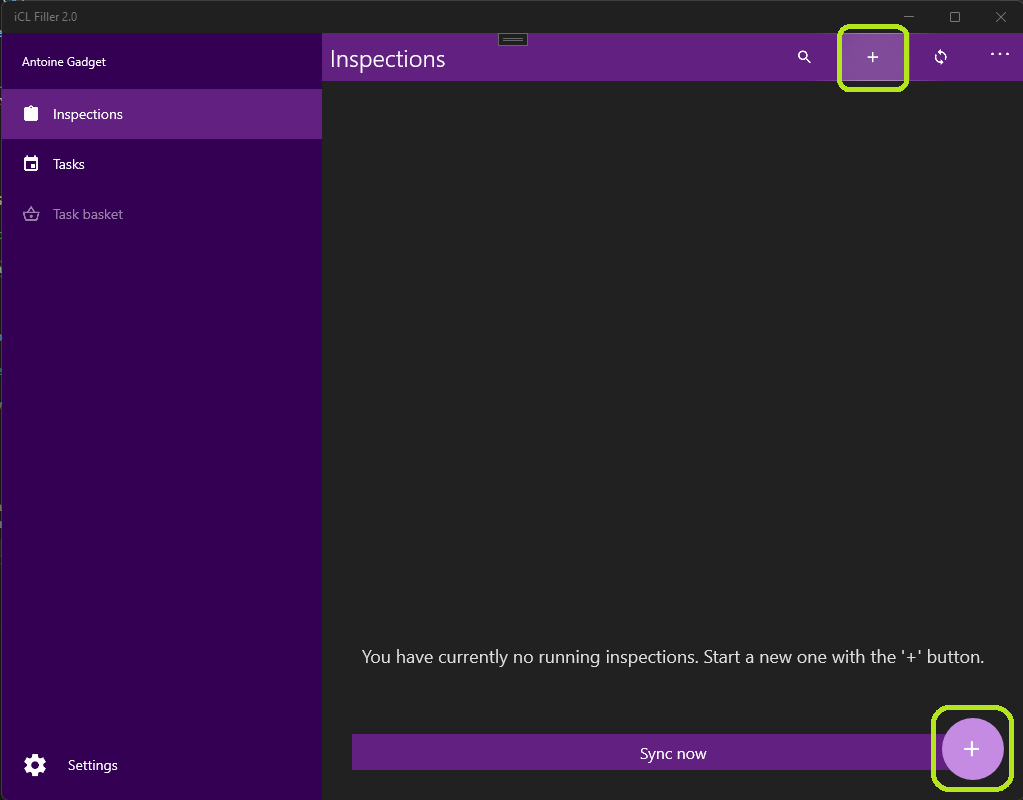Open Settings via the gear icon
The height and width of the screenshot is (800, 1023).
(x=35, y=765)
